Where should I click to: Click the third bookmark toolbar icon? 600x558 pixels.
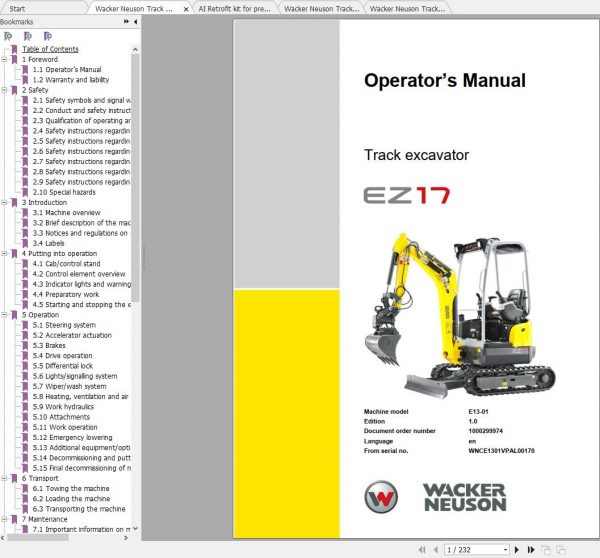pyautogui.click(x=47, y=36)
